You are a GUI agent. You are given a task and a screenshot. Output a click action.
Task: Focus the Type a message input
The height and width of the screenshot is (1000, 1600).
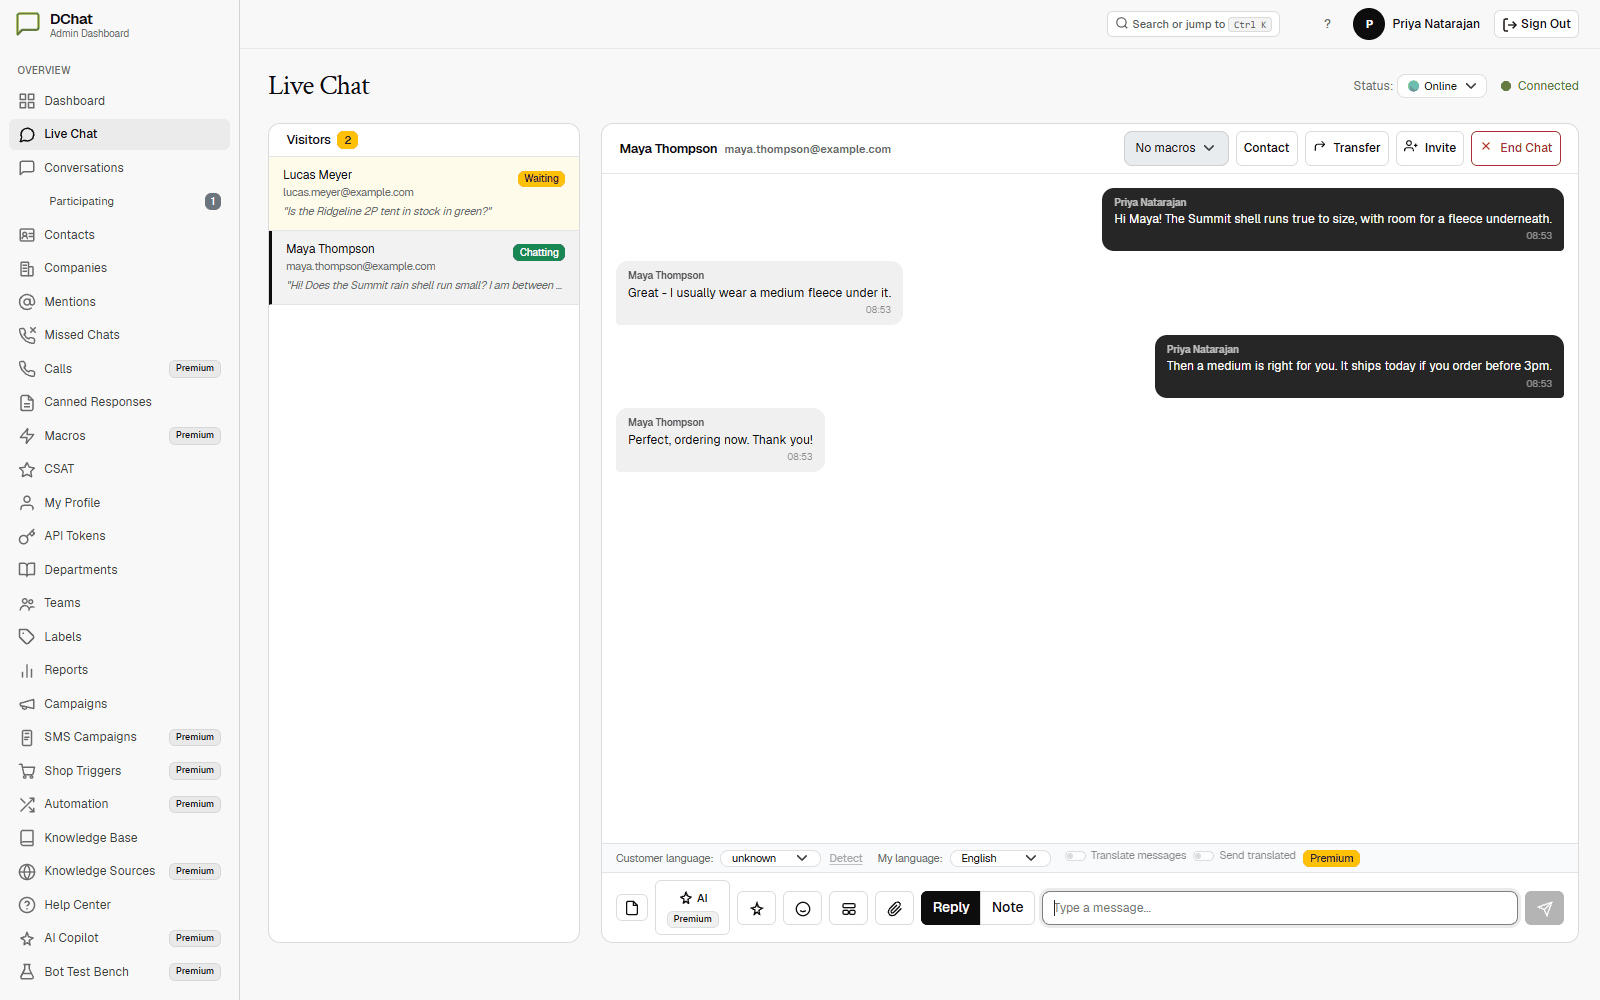point(1280,908)
